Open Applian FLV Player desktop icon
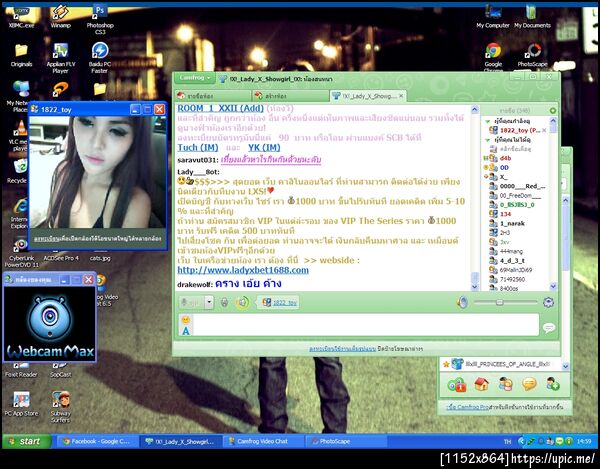 tap(61, 57)
